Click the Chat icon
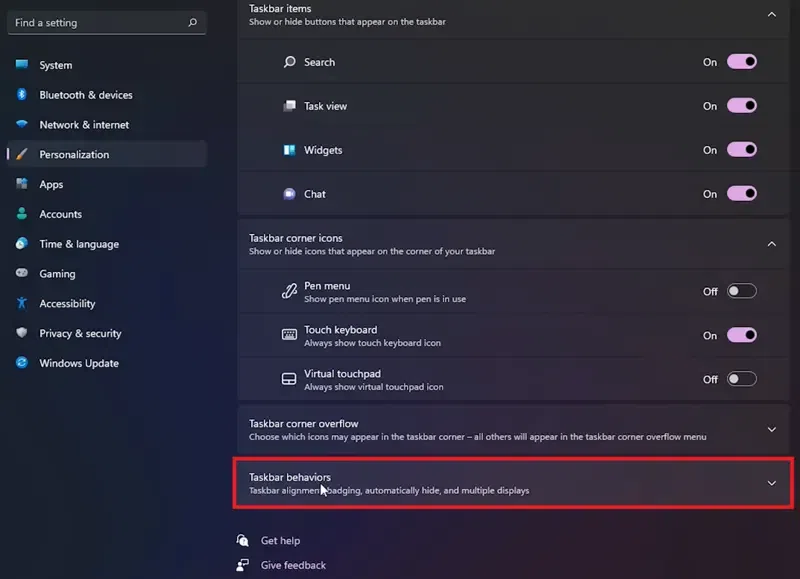The image size is (800, 579). click(289, 194)
